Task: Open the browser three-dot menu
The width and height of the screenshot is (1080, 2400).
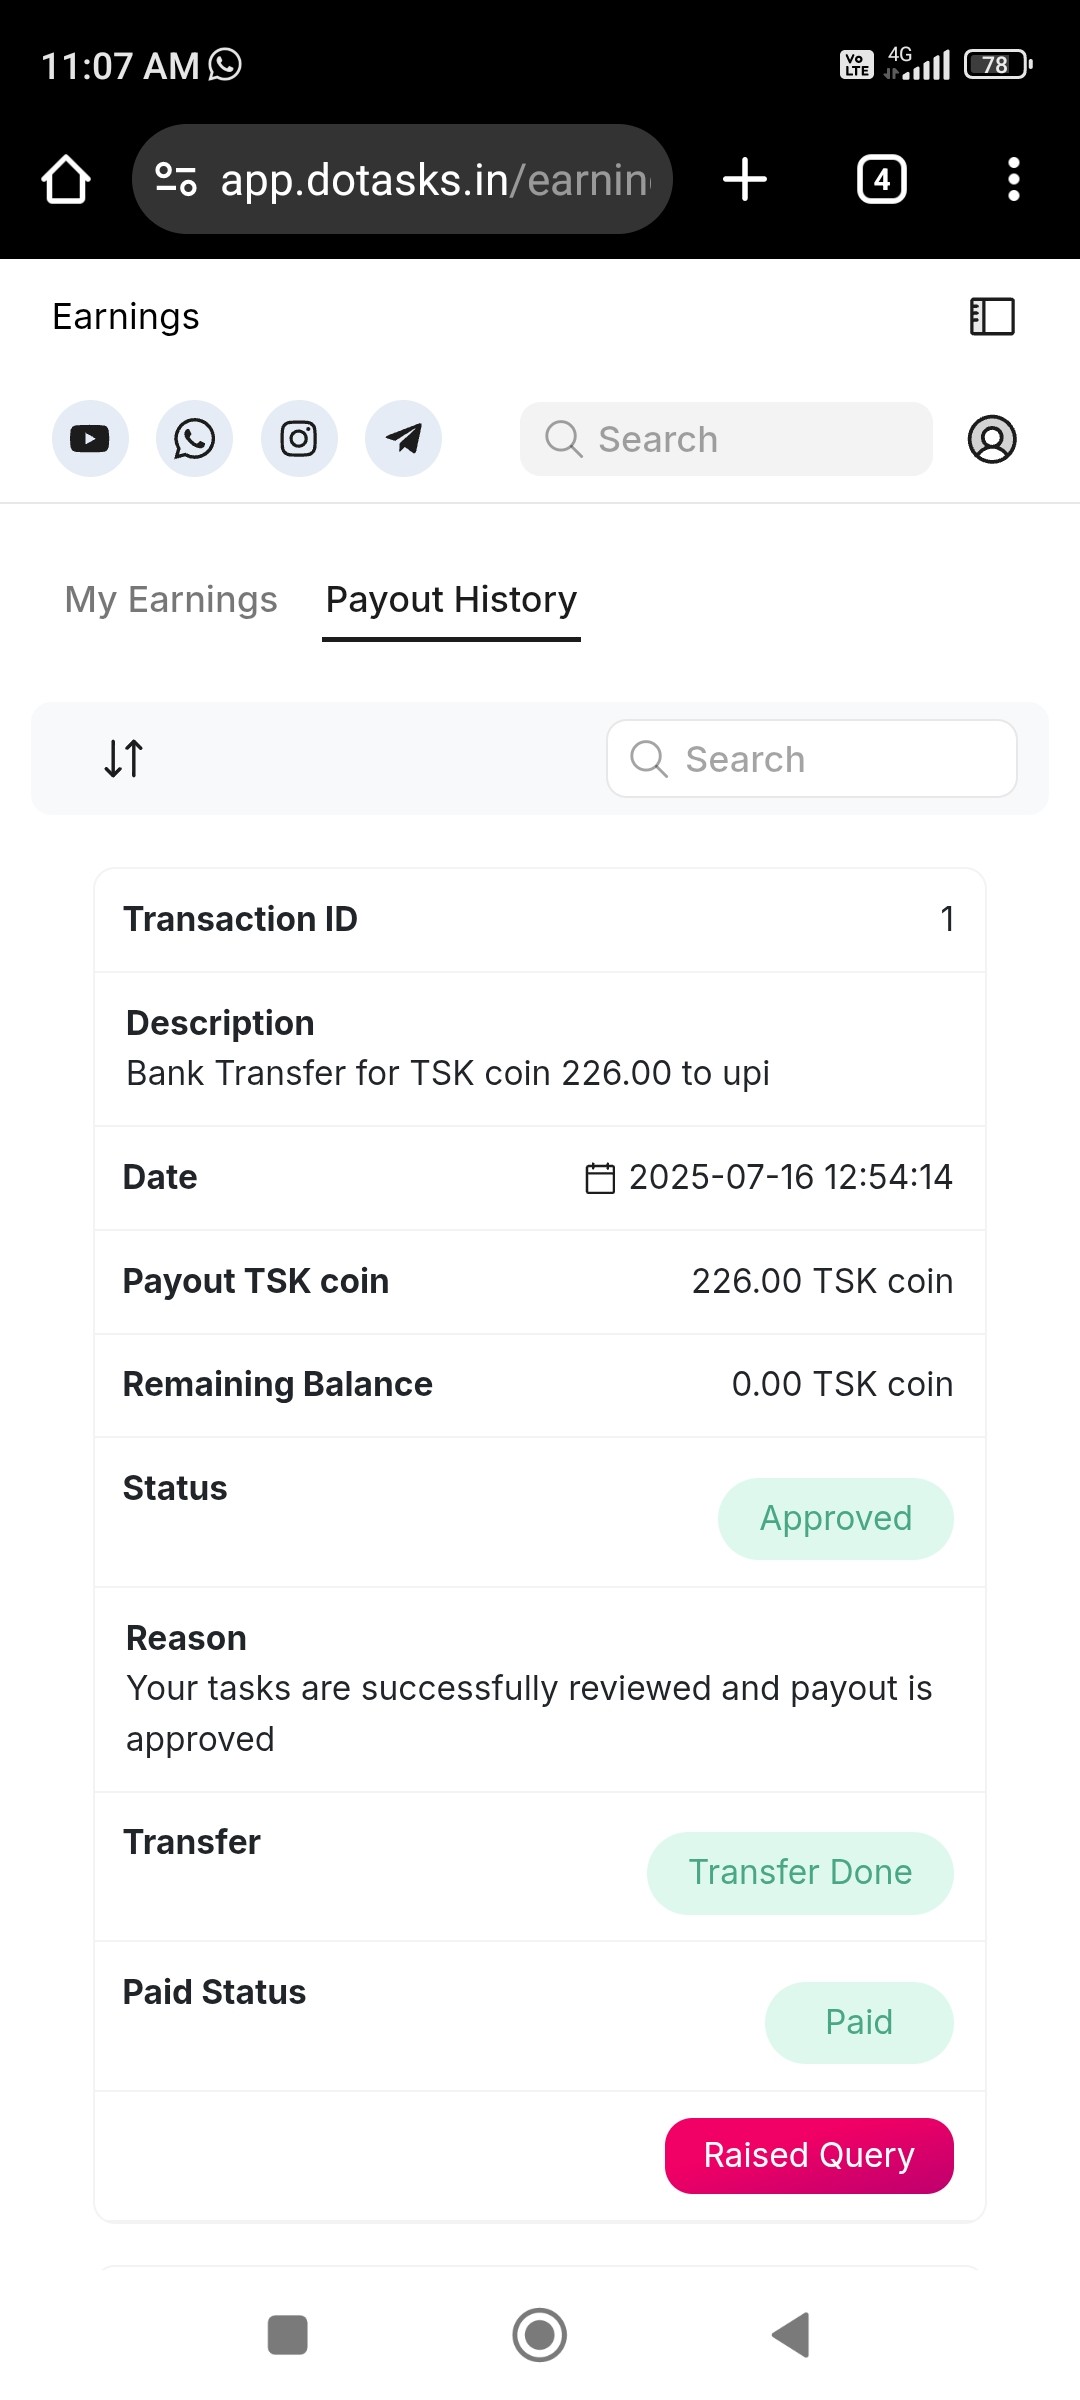Action: tap(1013, 180)
